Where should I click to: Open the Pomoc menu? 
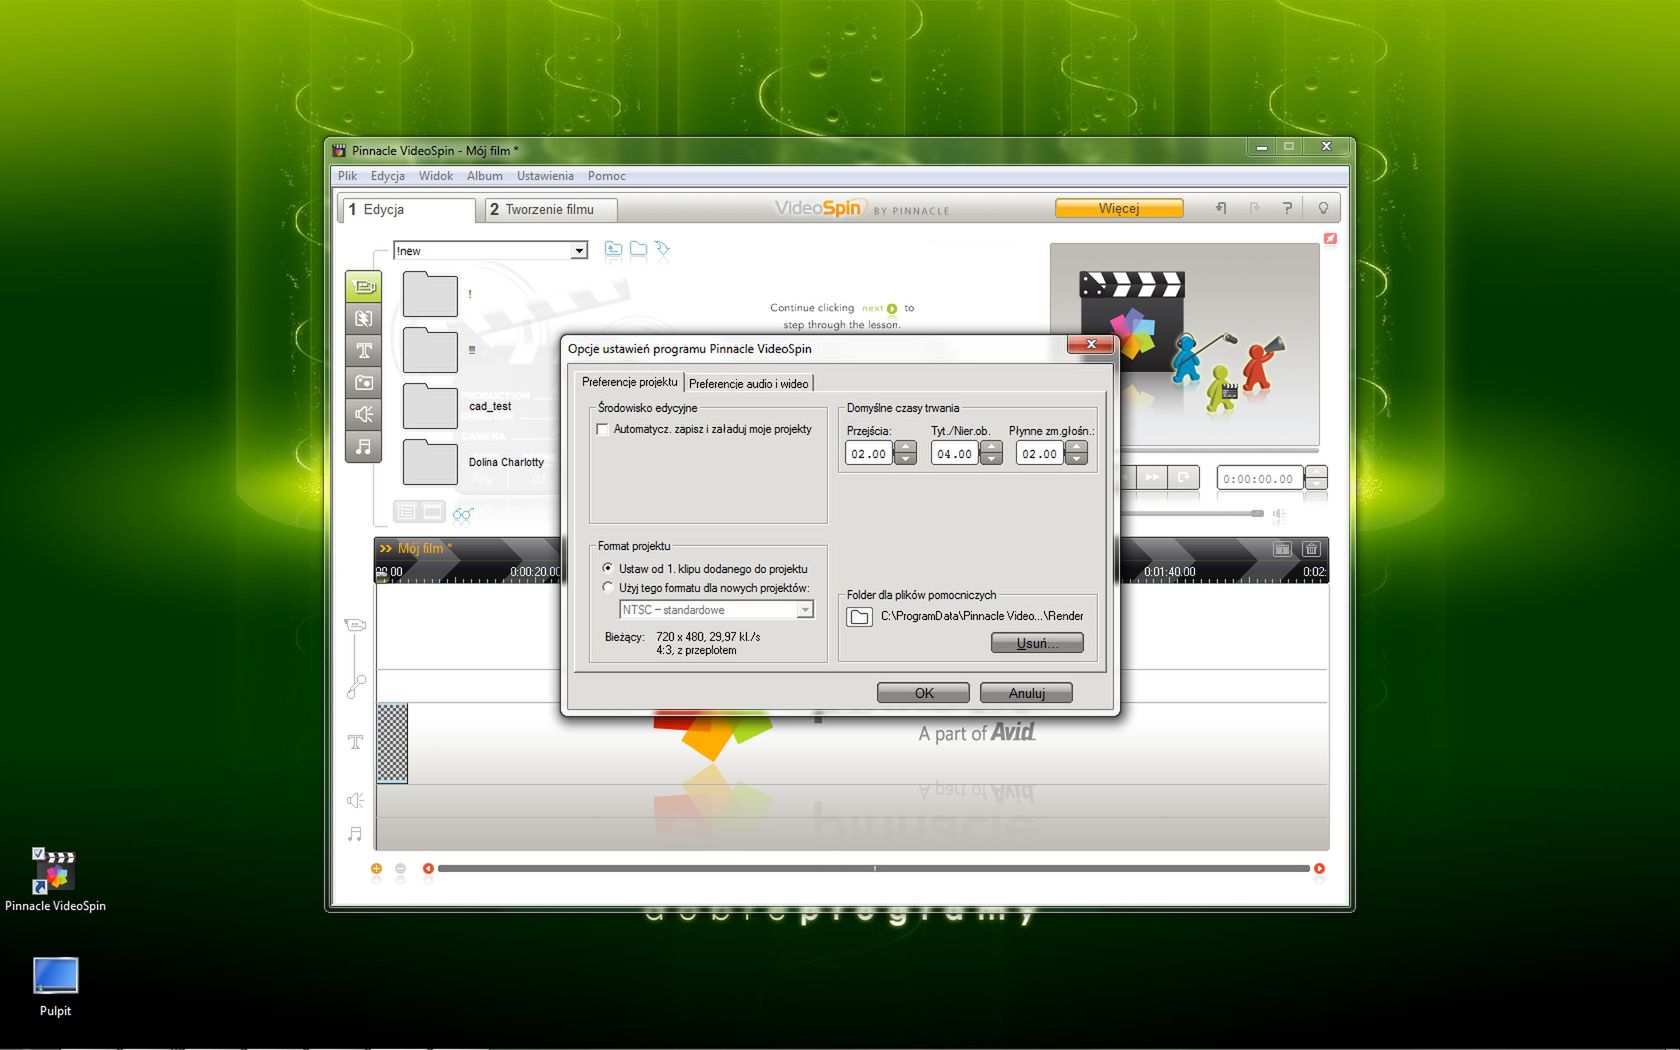click(606, 176)
